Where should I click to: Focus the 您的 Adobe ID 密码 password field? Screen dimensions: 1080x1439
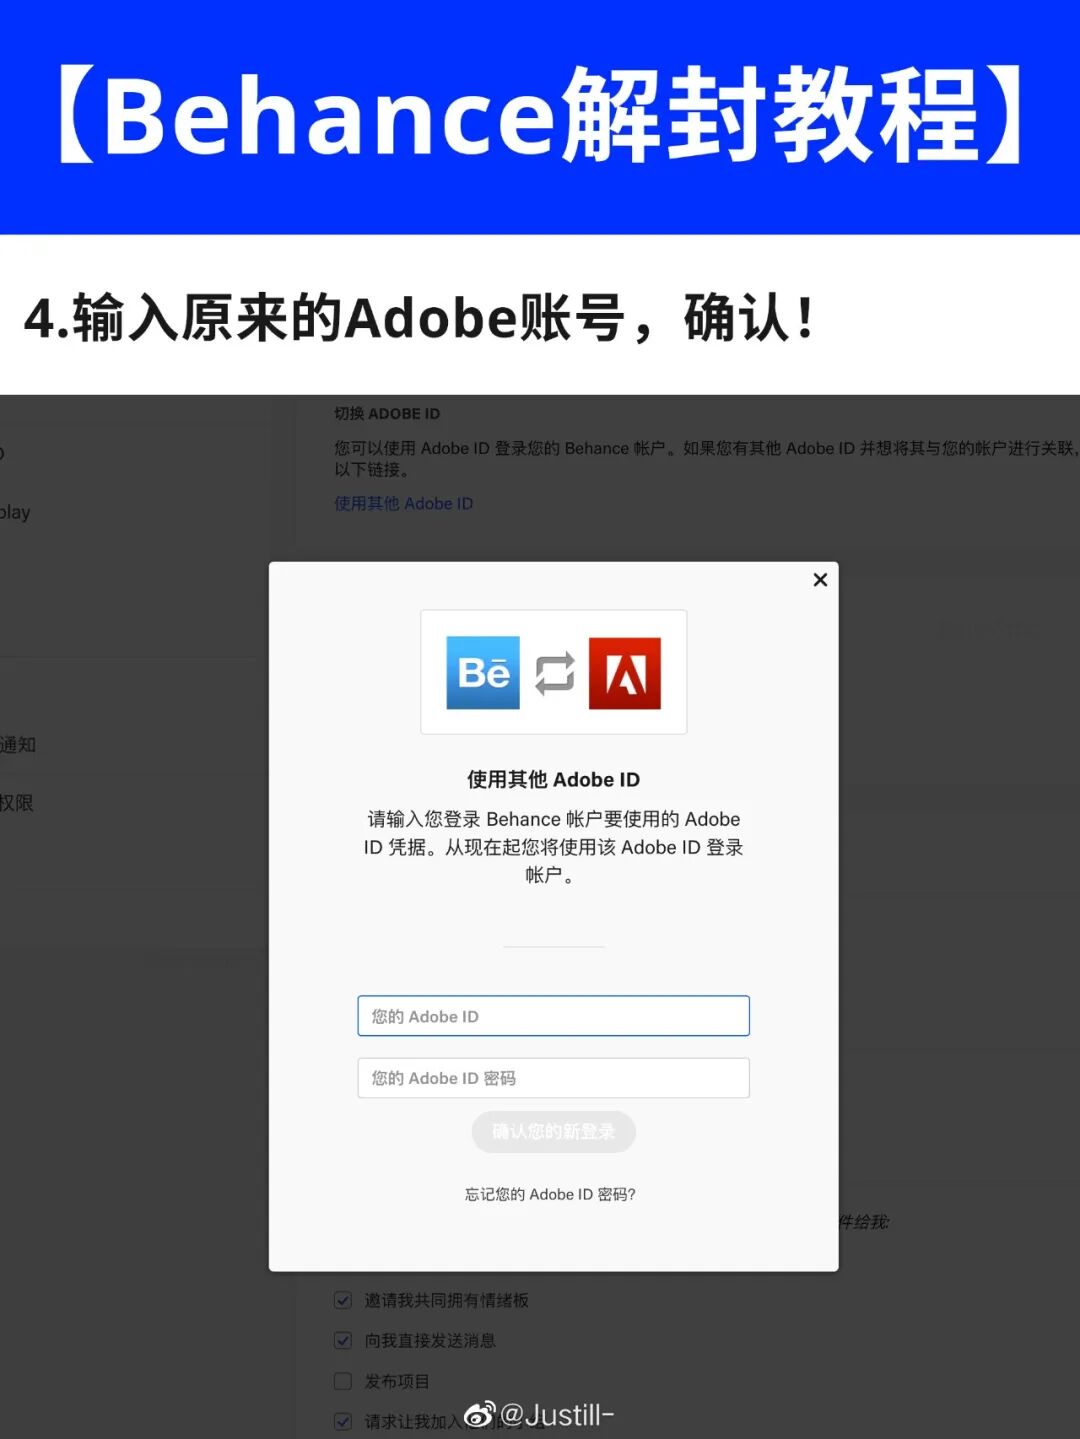click(x=553, y=1078)
